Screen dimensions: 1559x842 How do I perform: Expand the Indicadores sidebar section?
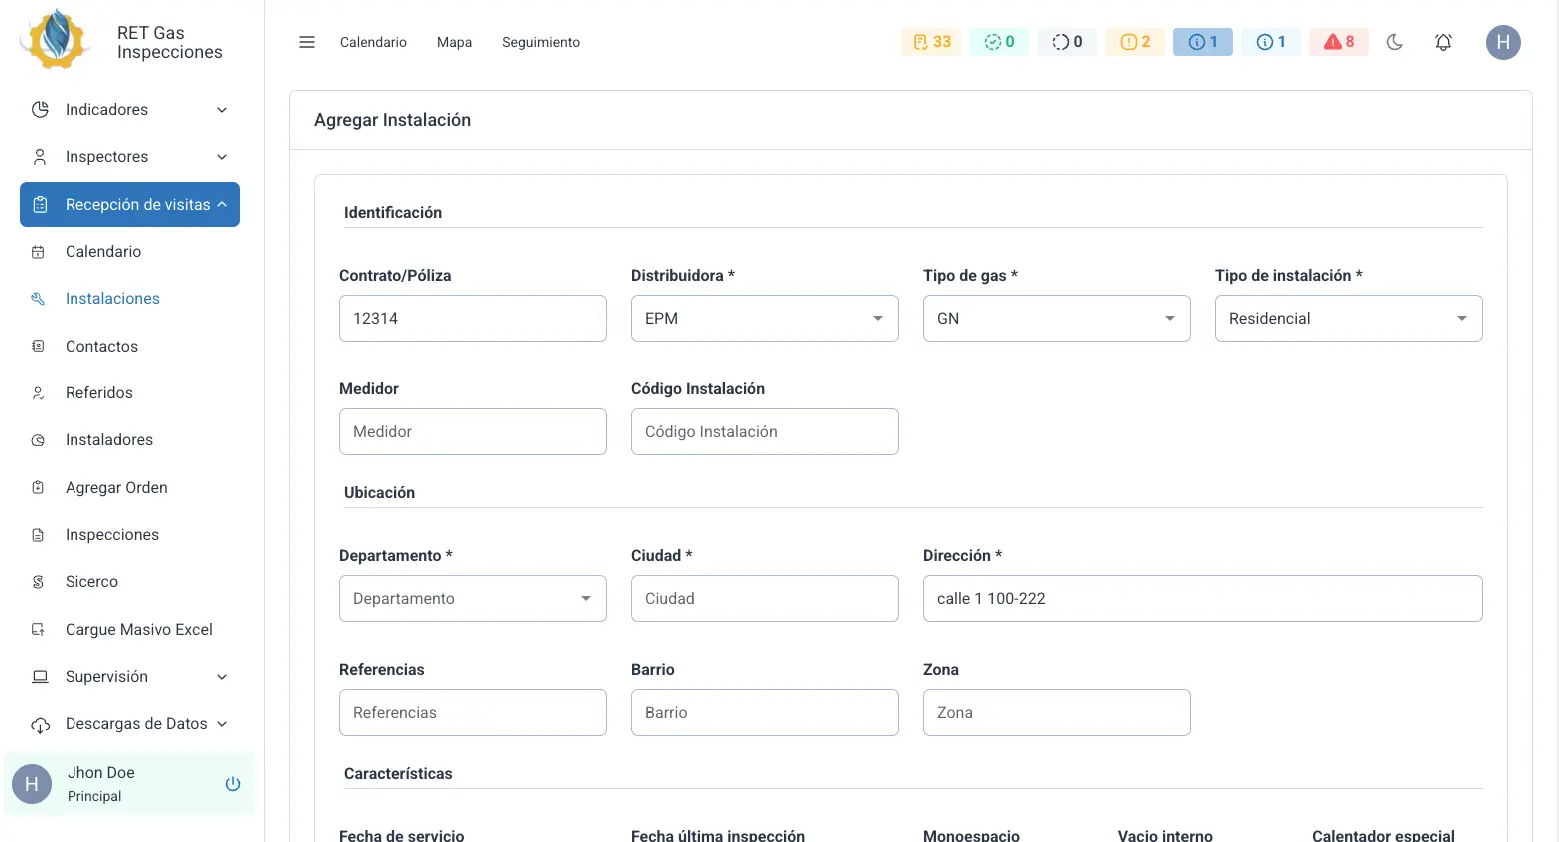[x=130, y=110]
